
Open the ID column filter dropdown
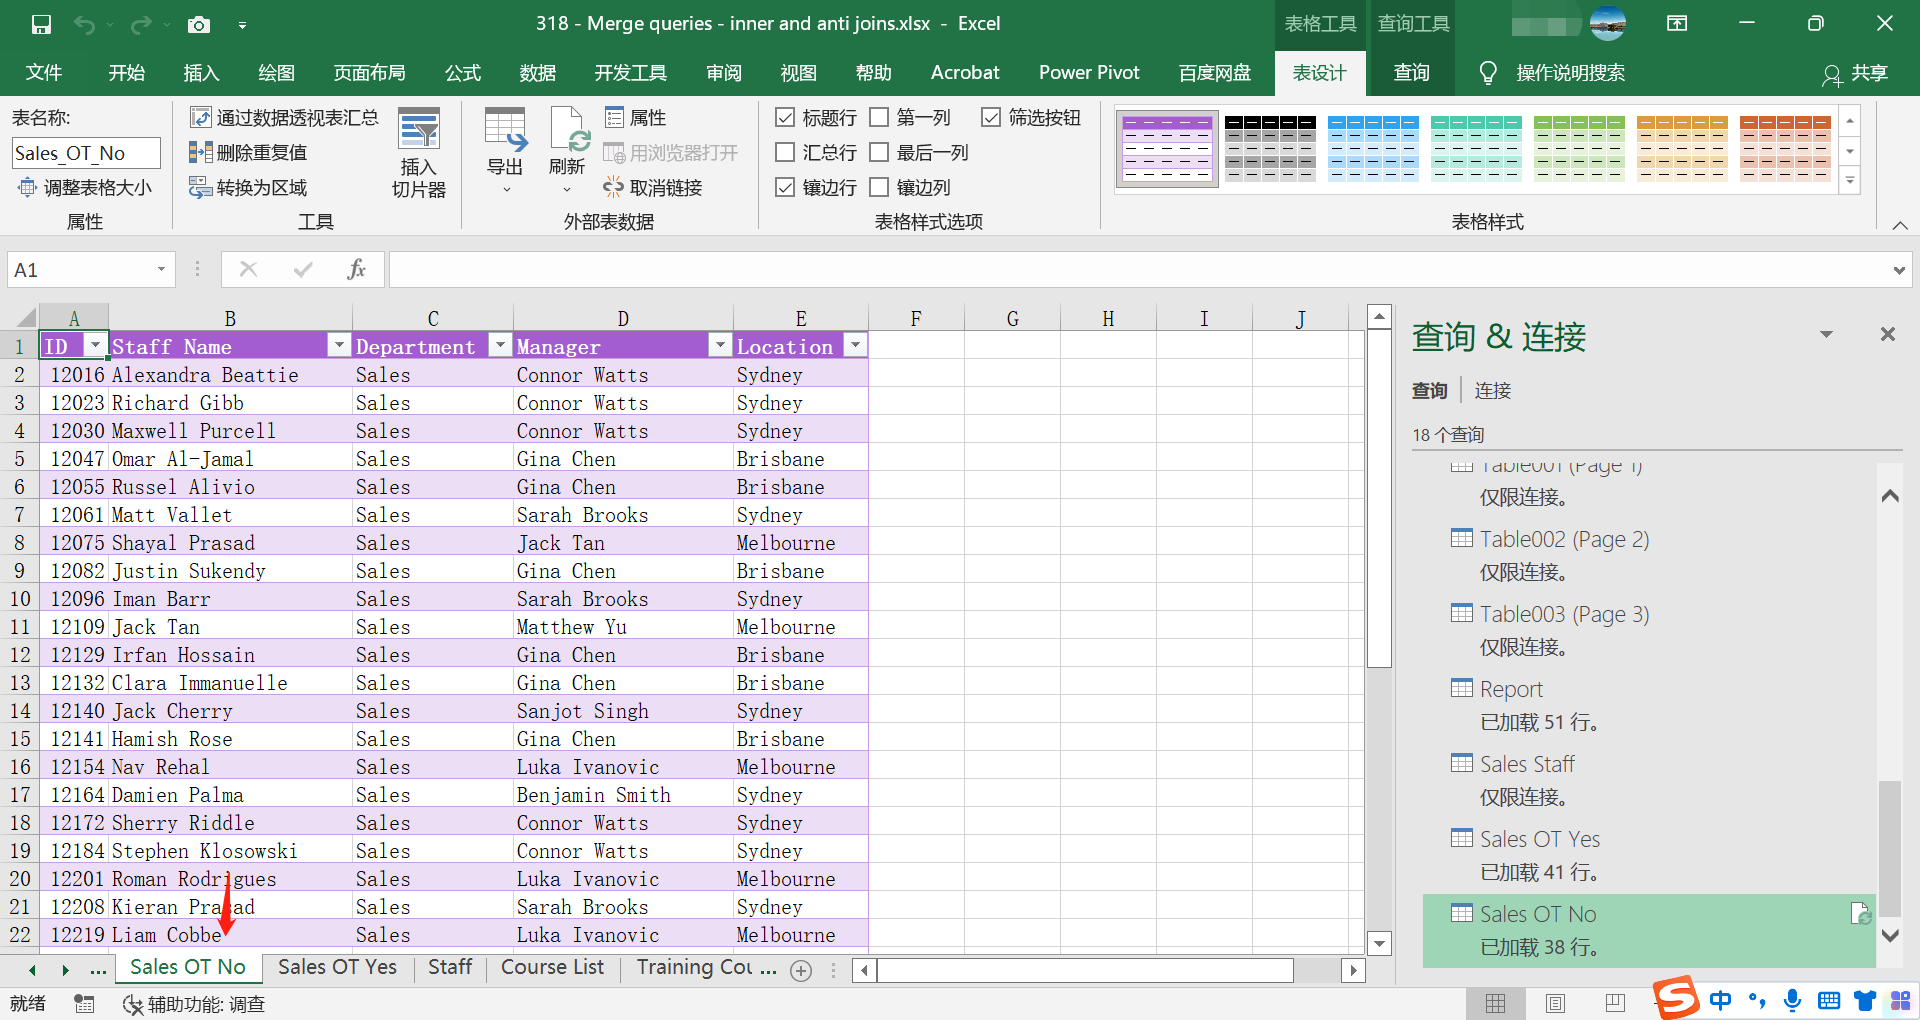[x=96, y=345]
